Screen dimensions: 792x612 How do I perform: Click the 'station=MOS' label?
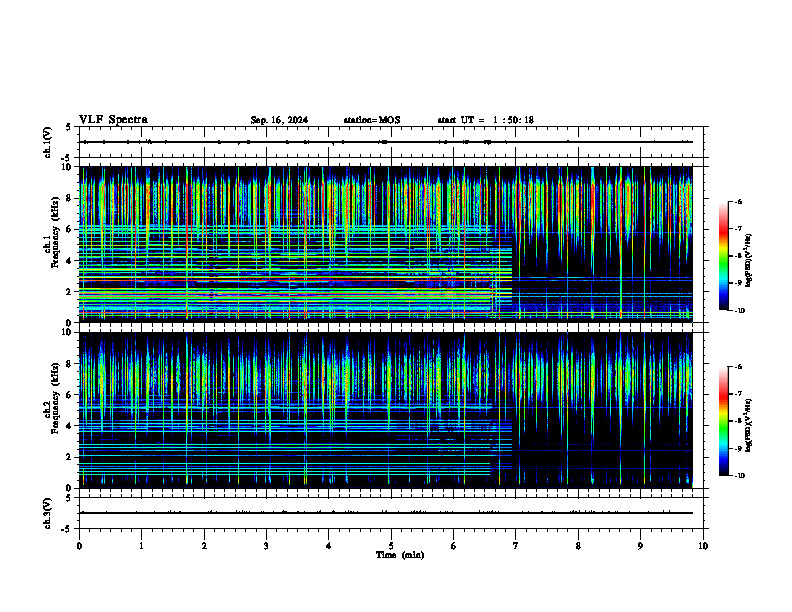tap(372, 120)
